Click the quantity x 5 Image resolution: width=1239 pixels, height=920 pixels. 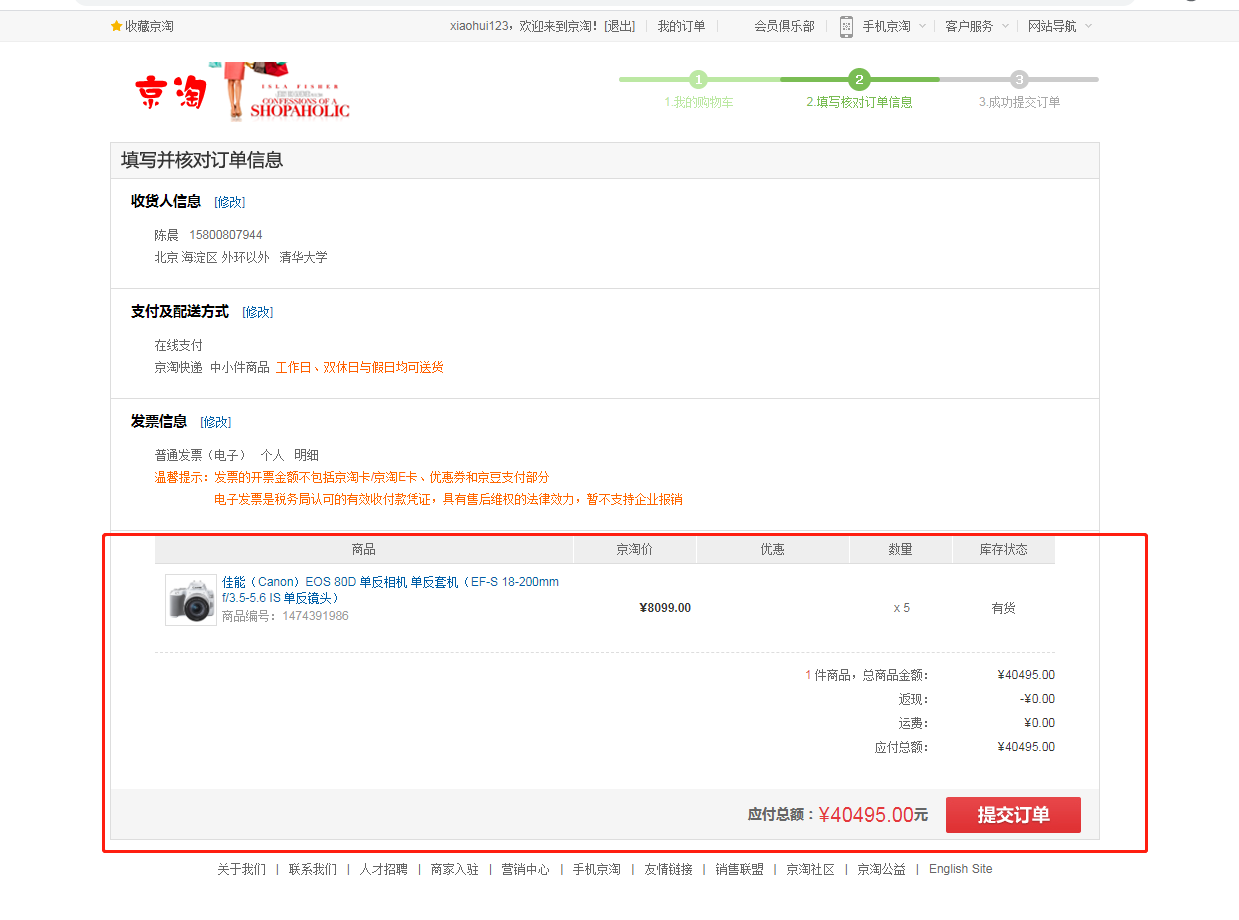coord(902,607)
